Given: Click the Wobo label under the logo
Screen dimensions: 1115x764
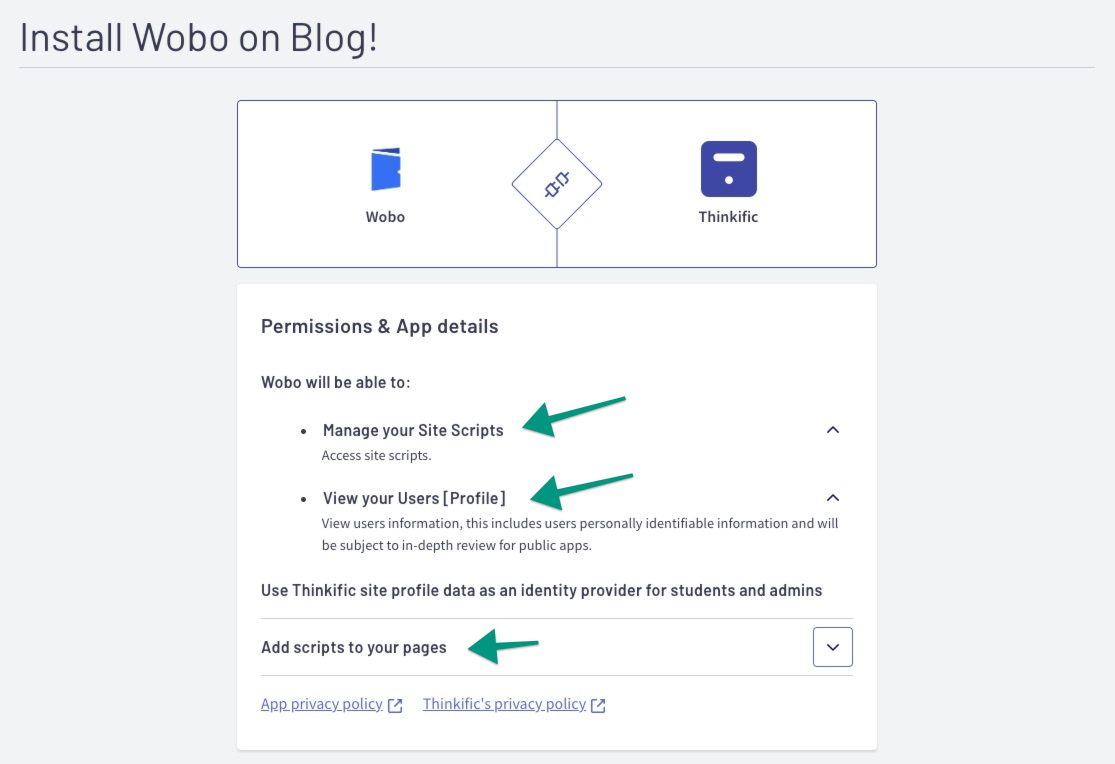Looking at the screenshot, I should [385, 217].
